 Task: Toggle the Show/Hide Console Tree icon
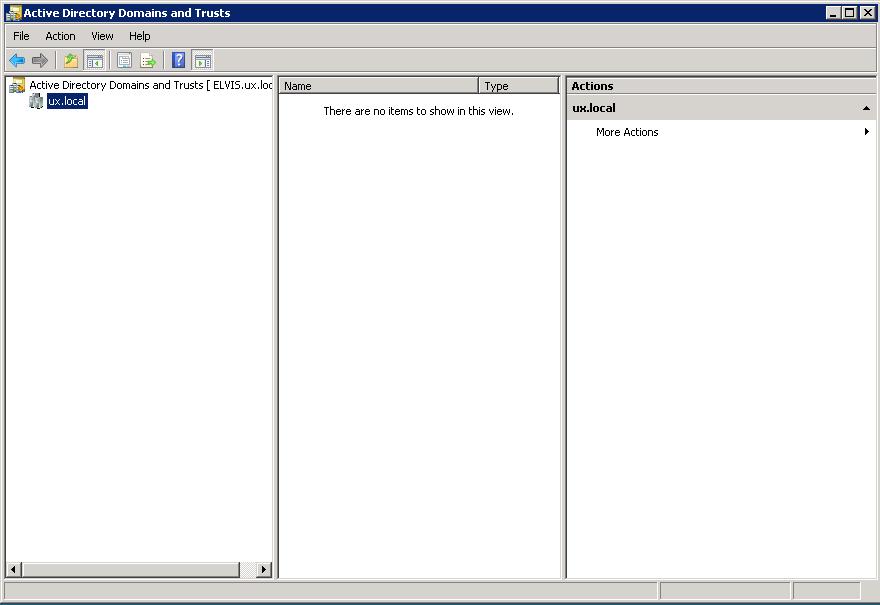(x=94, y=61)
